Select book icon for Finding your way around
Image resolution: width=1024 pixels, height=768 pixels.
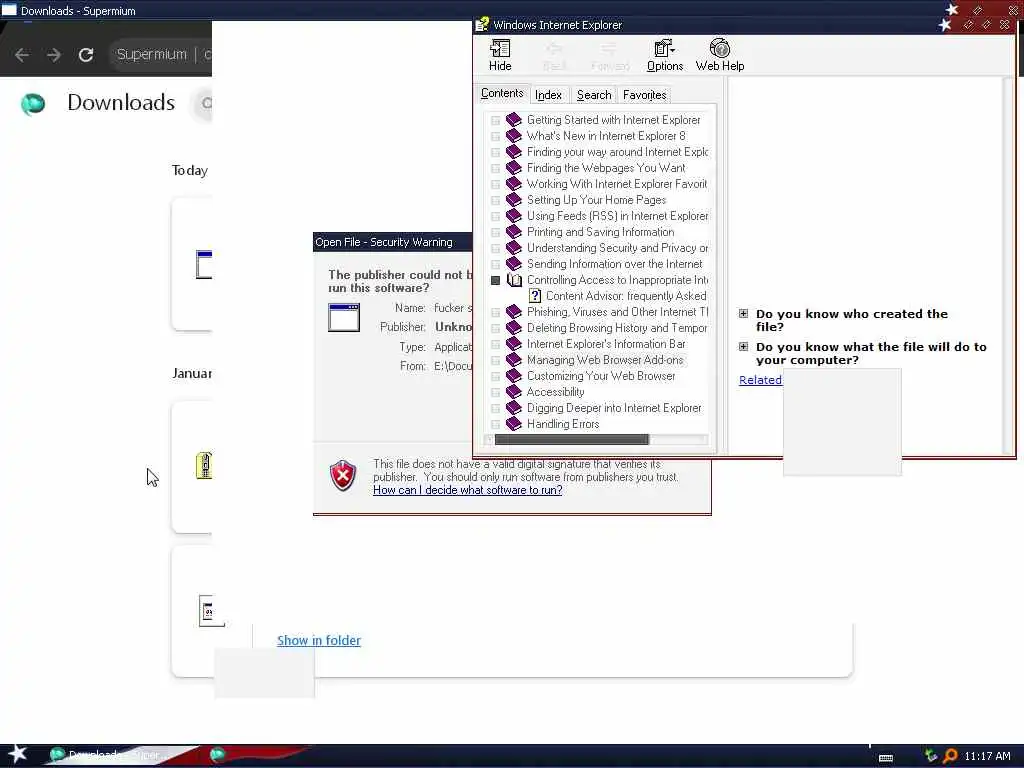pyautogui.click(x=514, y=152)
